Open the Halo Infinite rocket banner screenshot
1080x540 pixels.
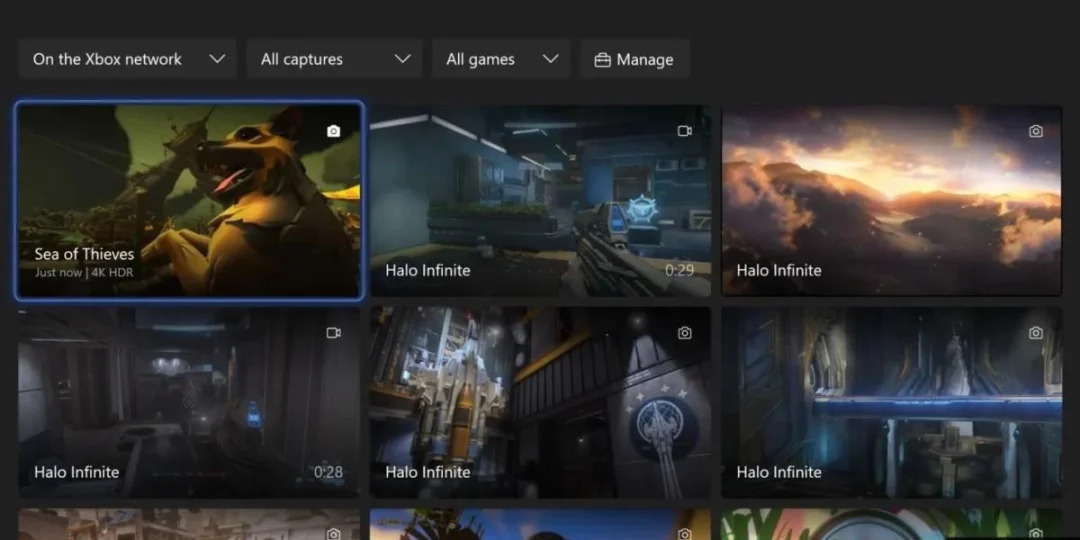click(x=540, y=402)
